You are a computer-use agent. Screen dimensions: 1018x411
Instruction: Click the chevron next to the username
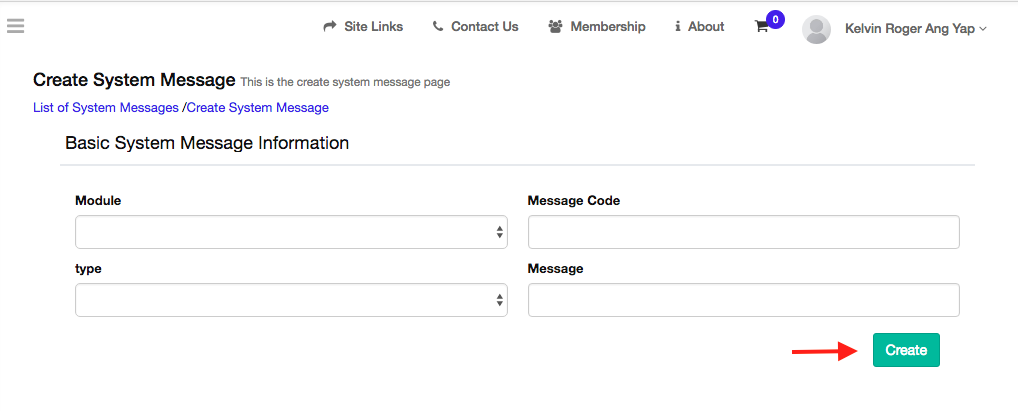(x=983, y=29)
